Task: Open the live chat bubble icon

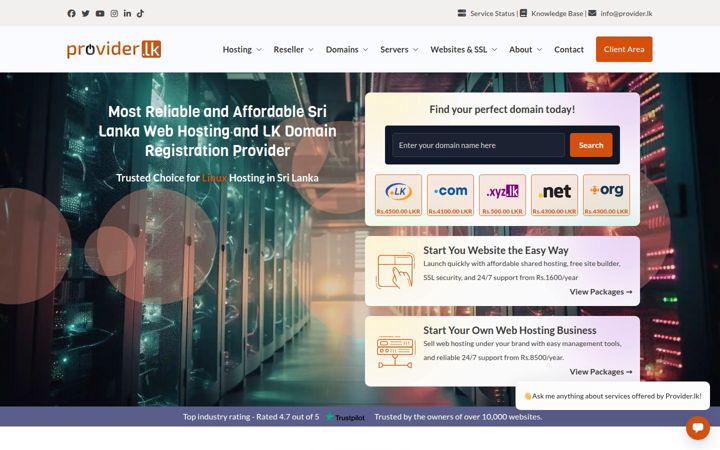Action: 698,428
